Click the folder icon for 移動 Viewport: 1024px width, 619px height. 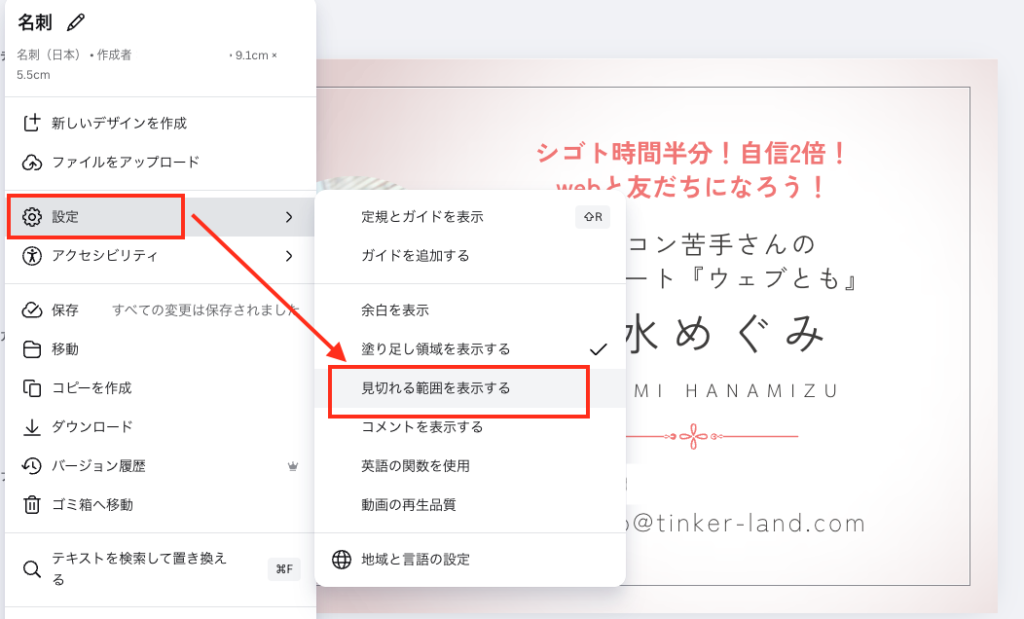point(32,349)
